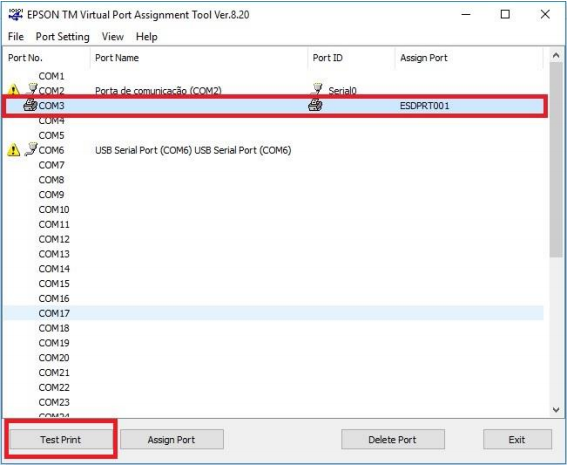Click the printer icon in COM3 Port ID column

(315, 105)
